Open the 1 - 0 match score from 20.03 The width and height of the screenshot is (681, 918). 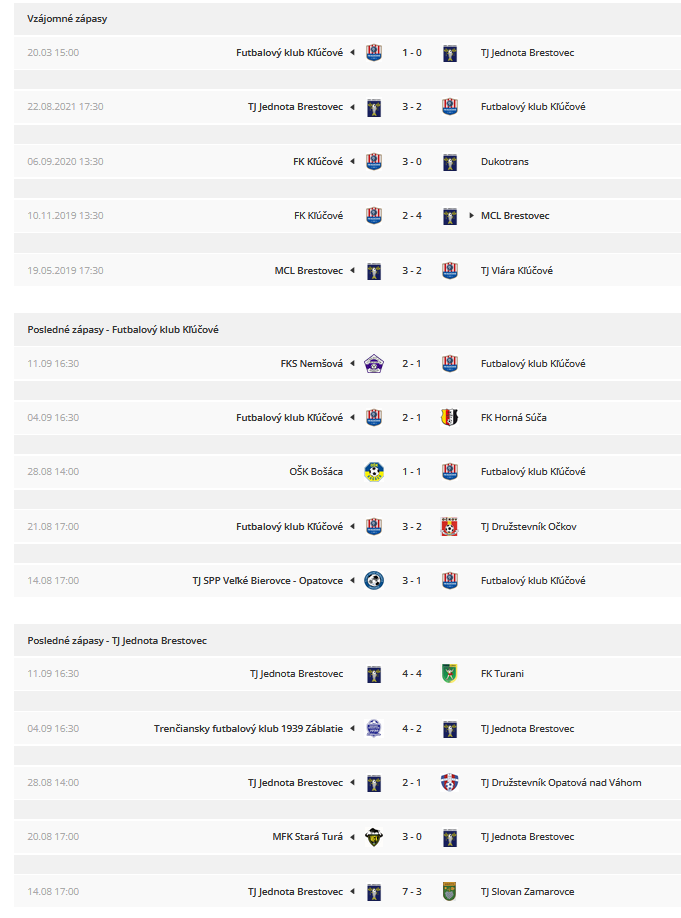click(412, 53)
